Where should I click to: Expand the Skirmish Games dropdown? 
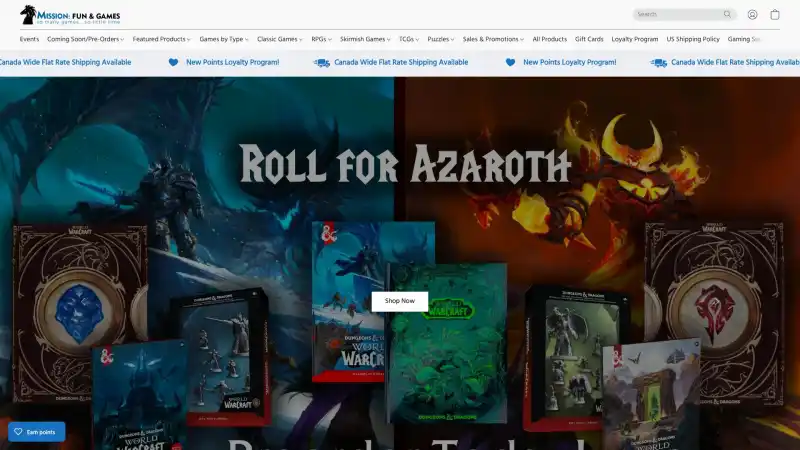point(365,39)
